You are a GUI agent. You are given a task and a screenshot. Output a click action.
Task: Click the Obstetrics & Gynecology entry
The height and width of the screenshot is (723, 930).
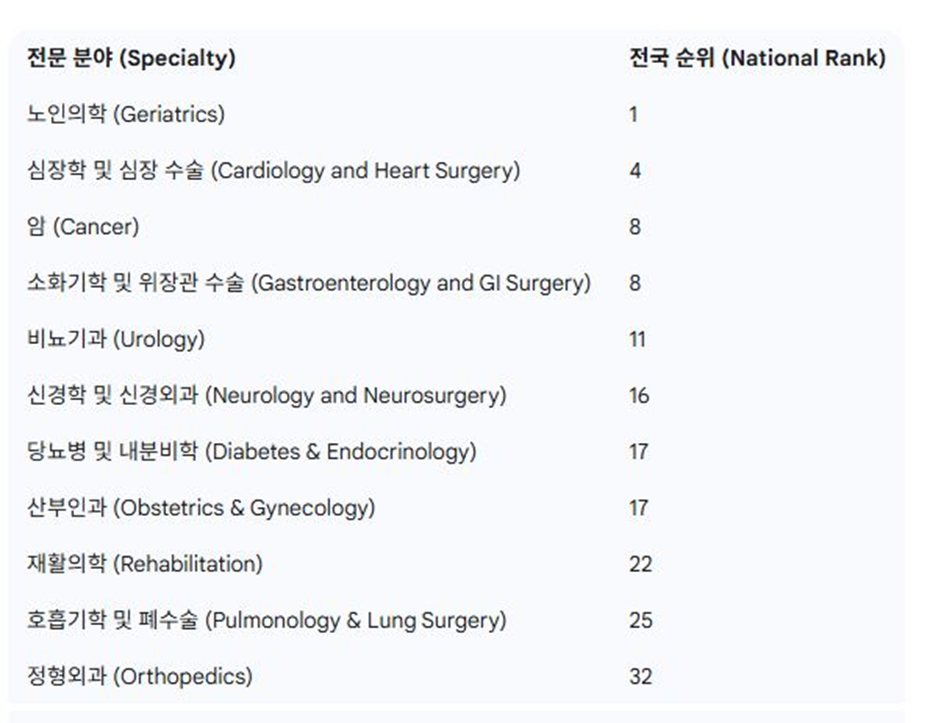(201, 508)
